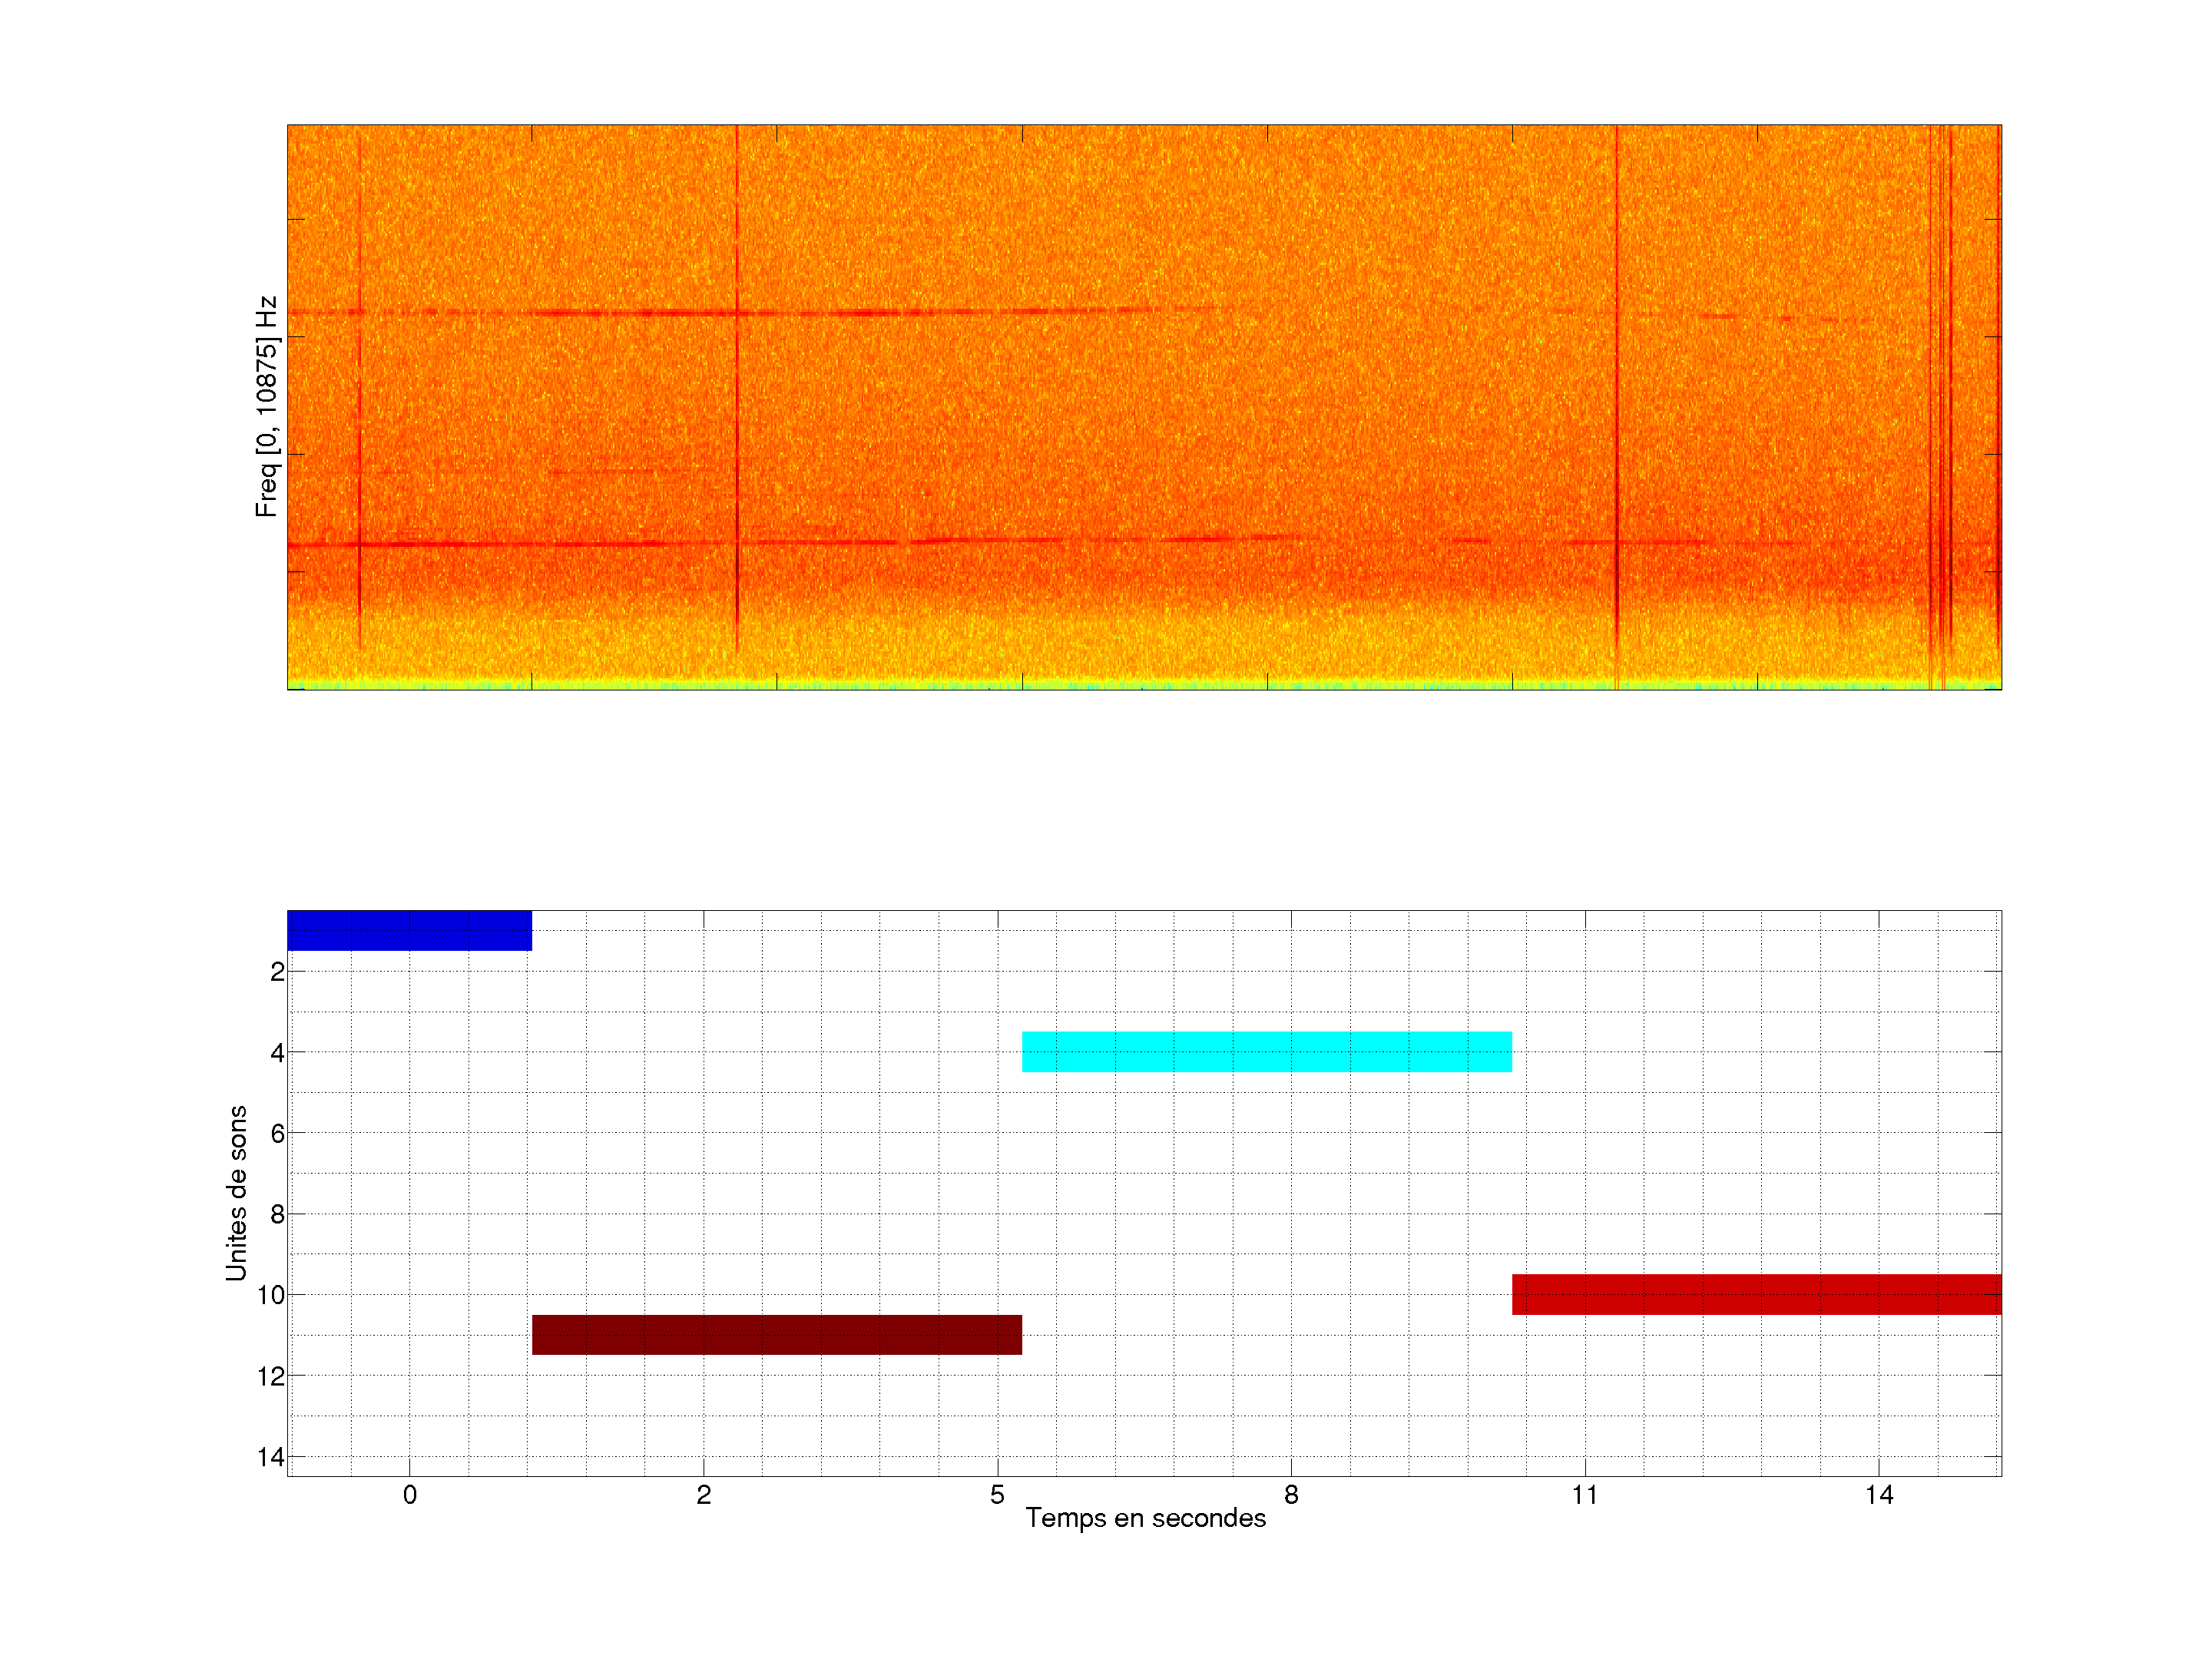This screenshot has width=2212, height=1659.
Task: Click y-axis tick label 12
Action: [x=271, y=1376]
